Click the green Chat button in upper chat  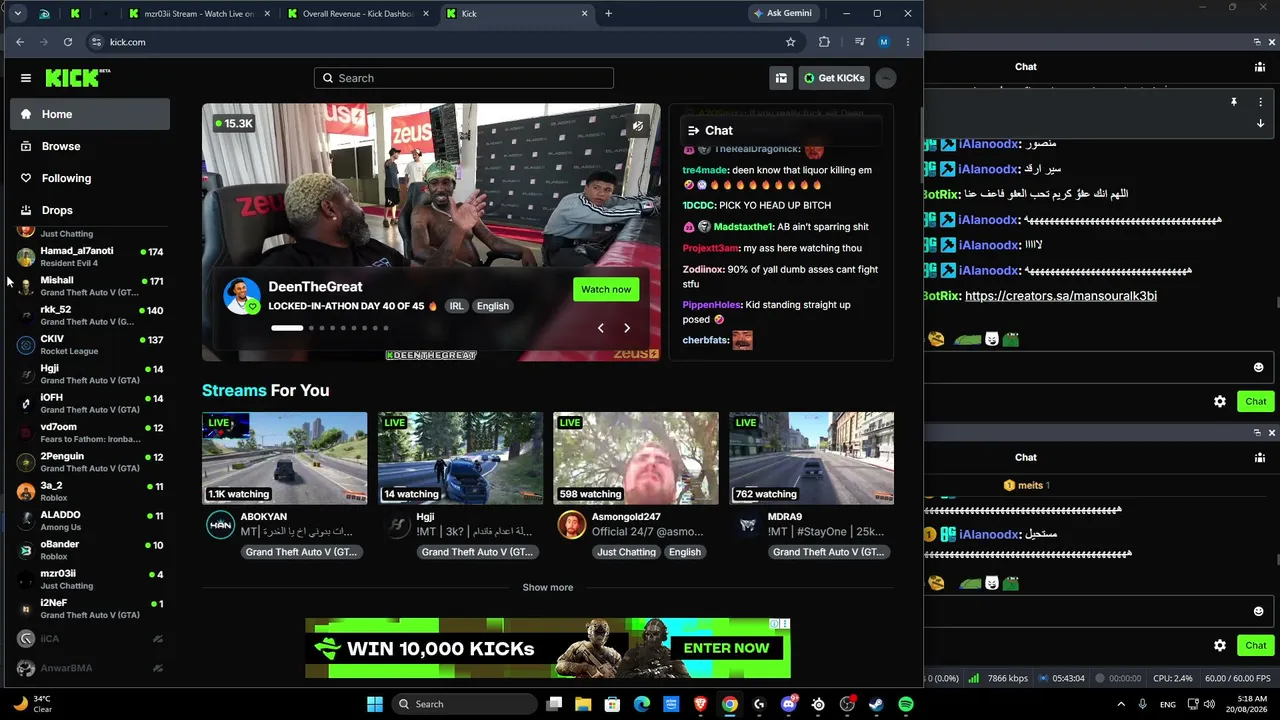click(x=1256, y=401)
